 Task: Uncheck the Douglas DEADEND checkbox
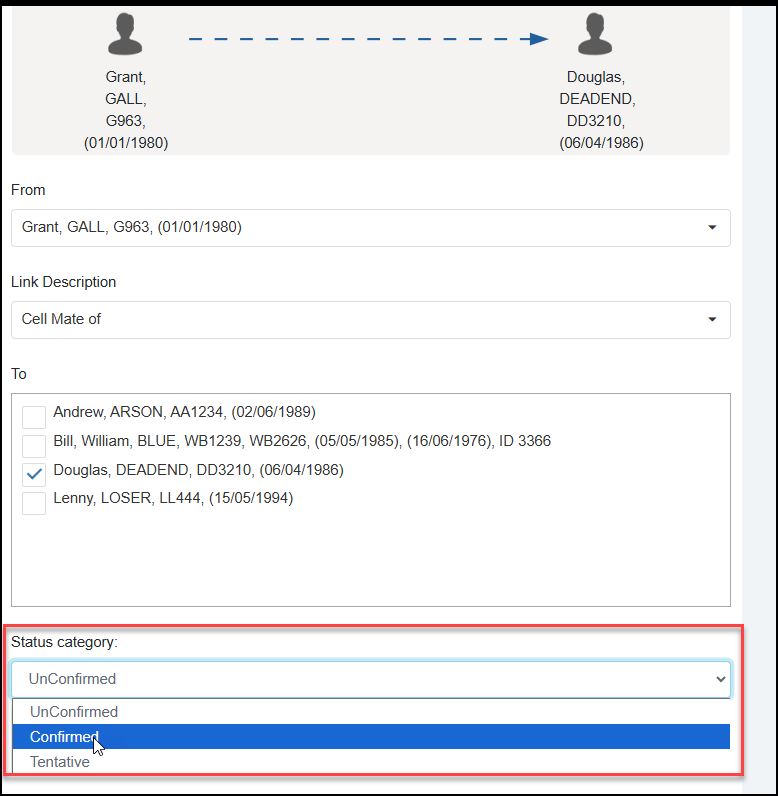pyautogui.click(x=34, y=475)
